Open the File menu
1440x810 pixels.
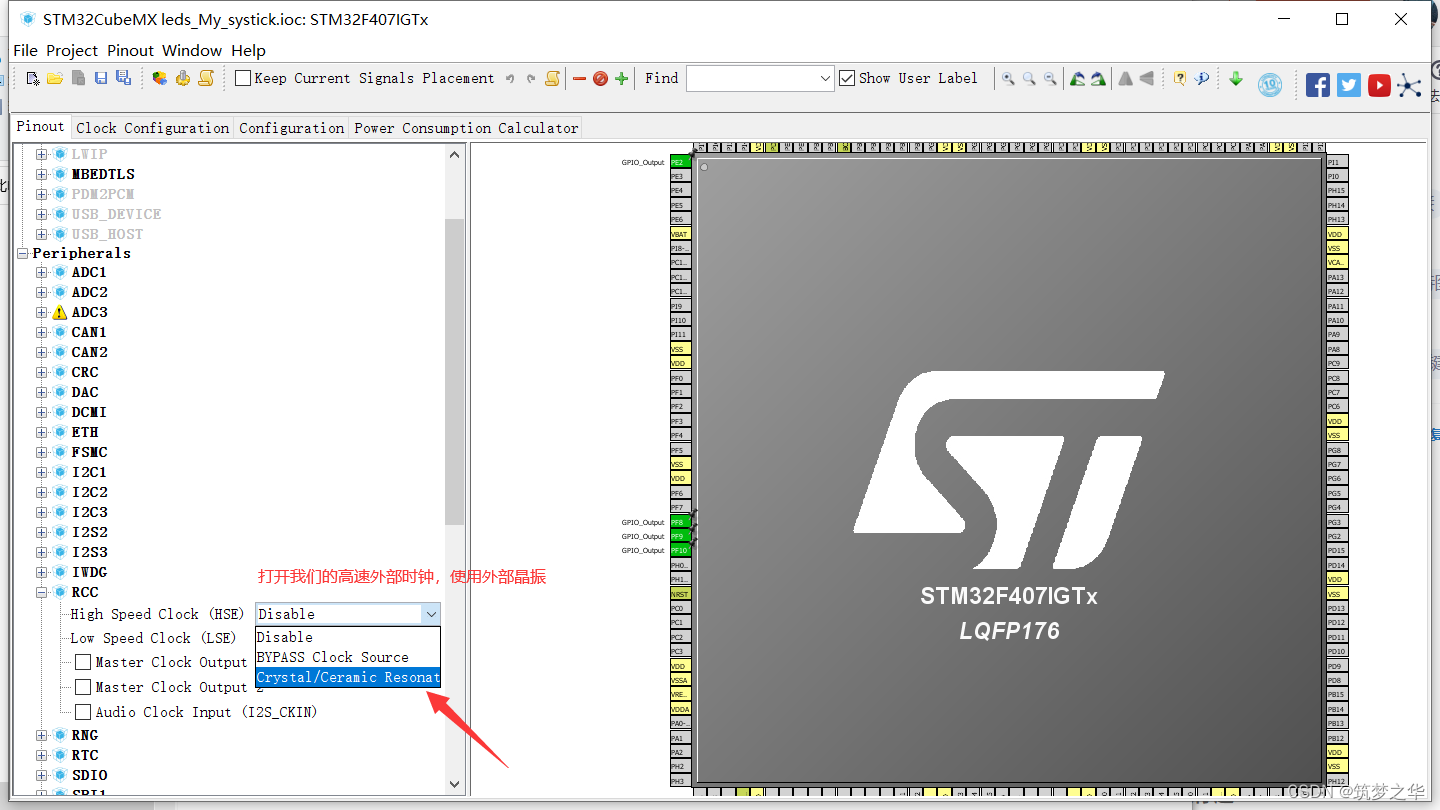[25, 50]
